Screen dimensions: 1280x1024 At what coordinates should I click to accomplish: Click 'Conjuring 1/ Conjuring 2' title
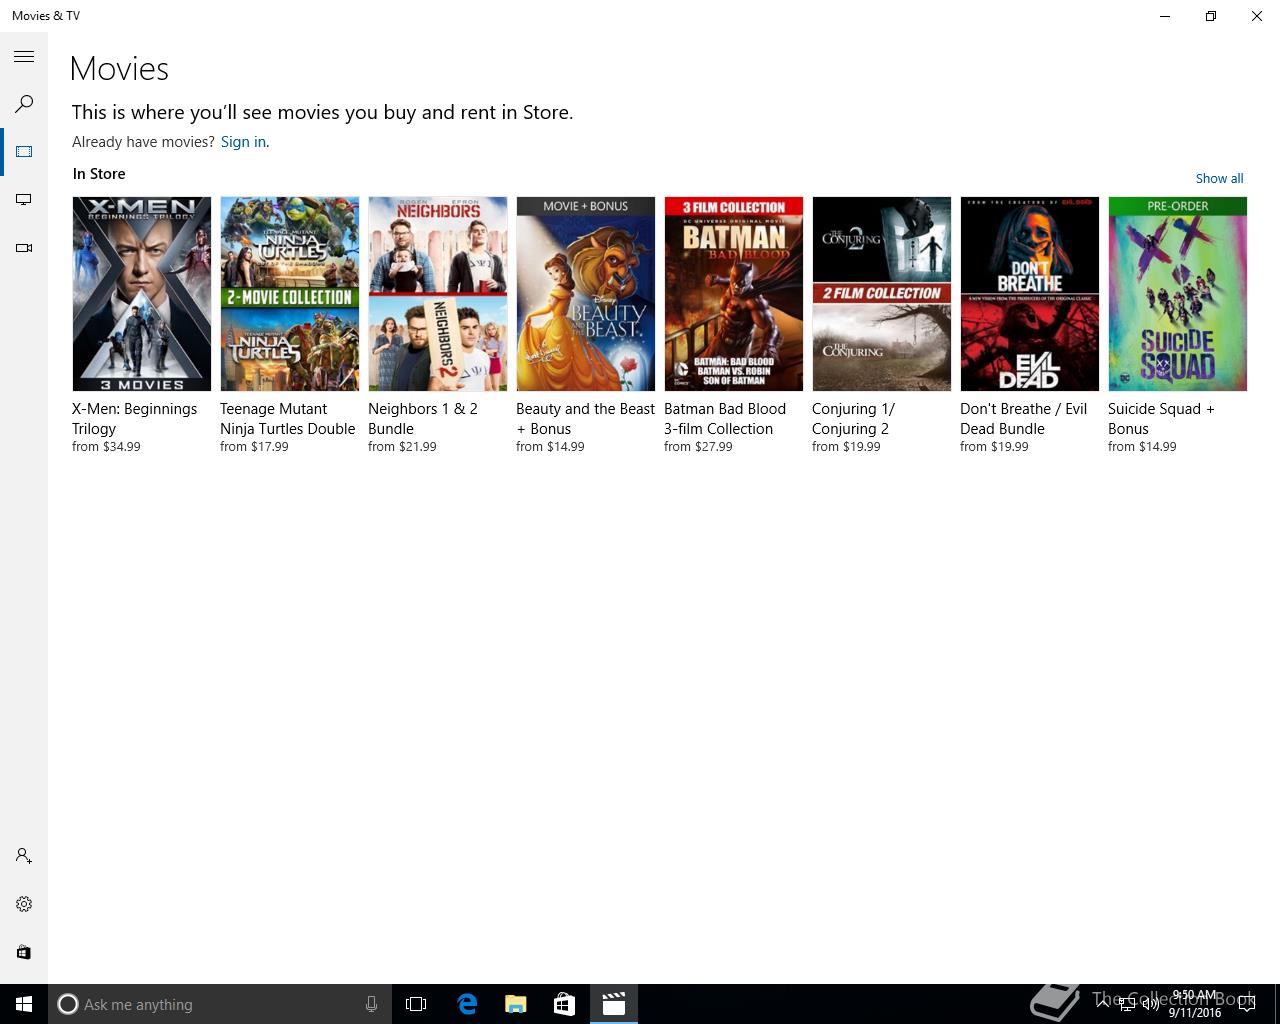click(x=854, y=419)
